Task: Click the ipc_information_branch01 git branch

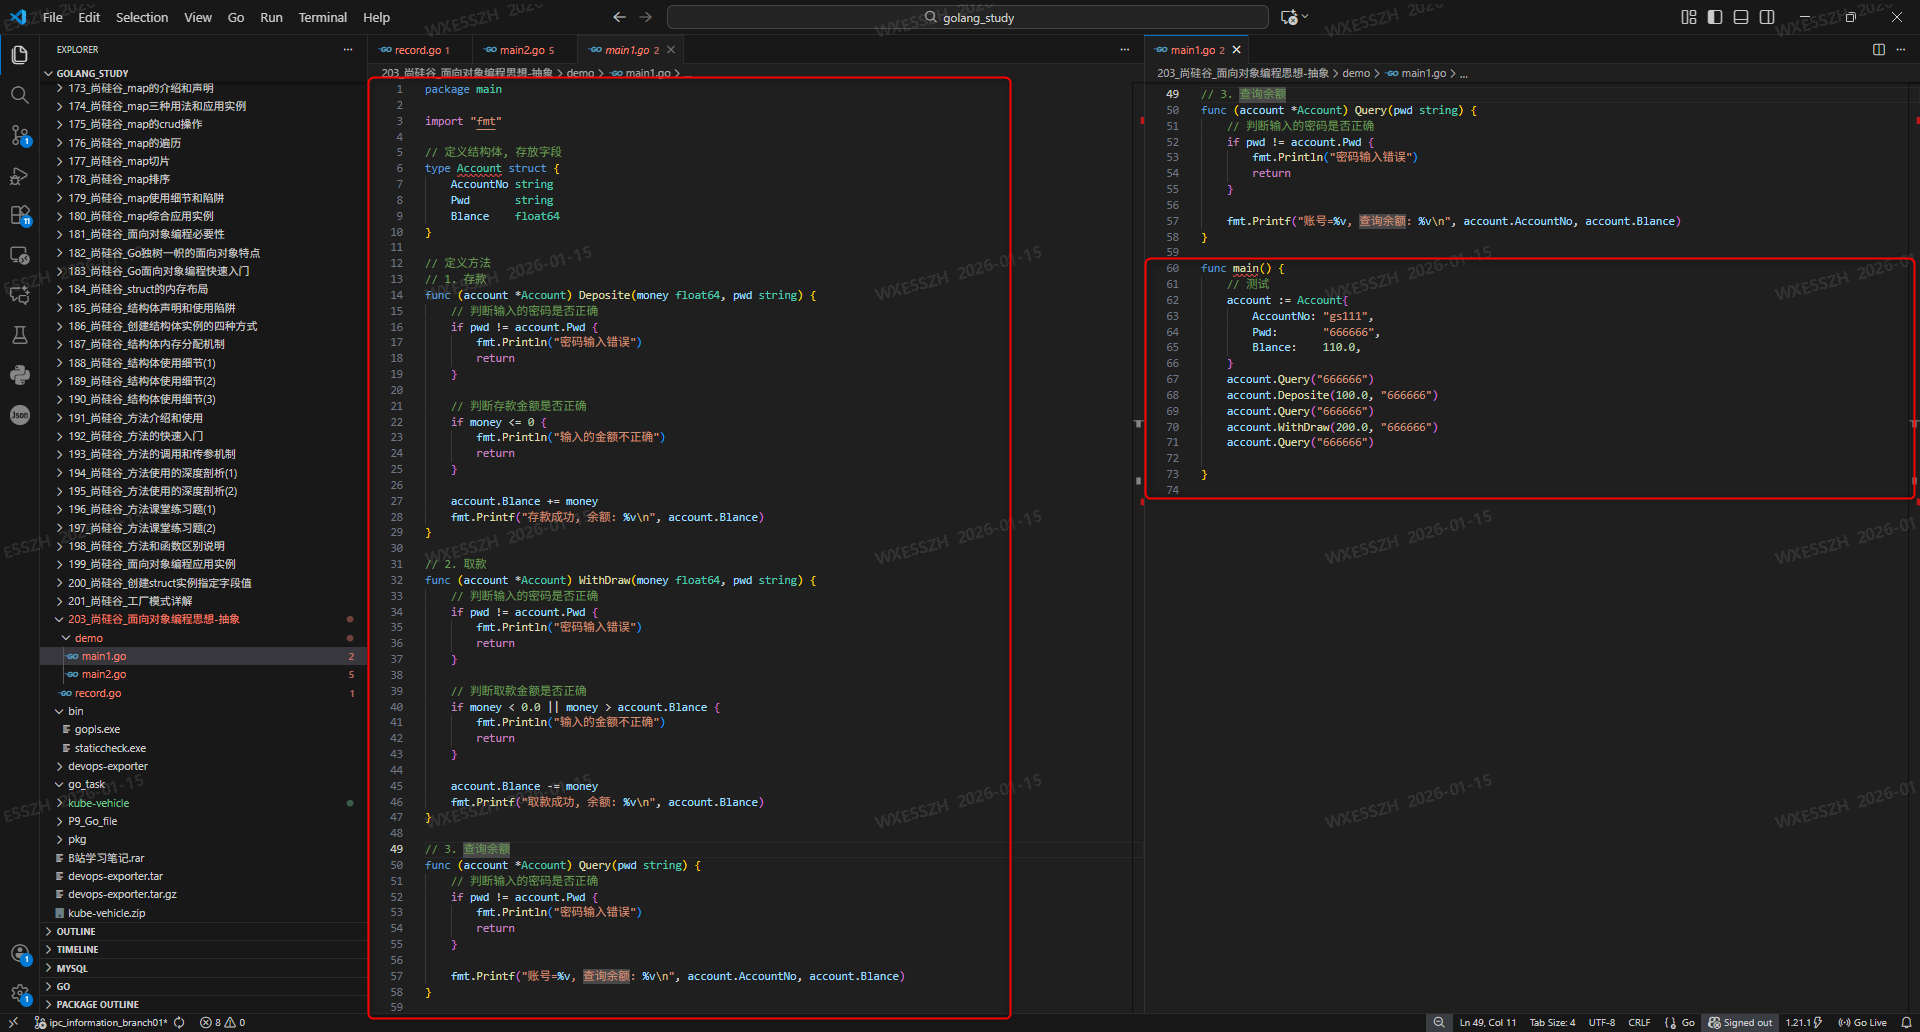Action: pos(101,1022)
